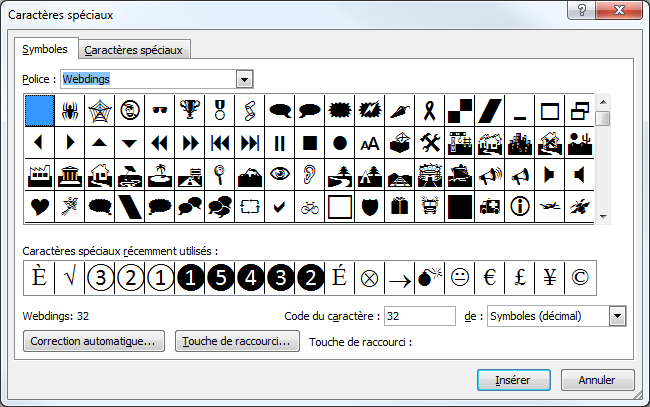Pick the crossed tools symbol
Screen dimensions: 650x407
coord(429,143)
